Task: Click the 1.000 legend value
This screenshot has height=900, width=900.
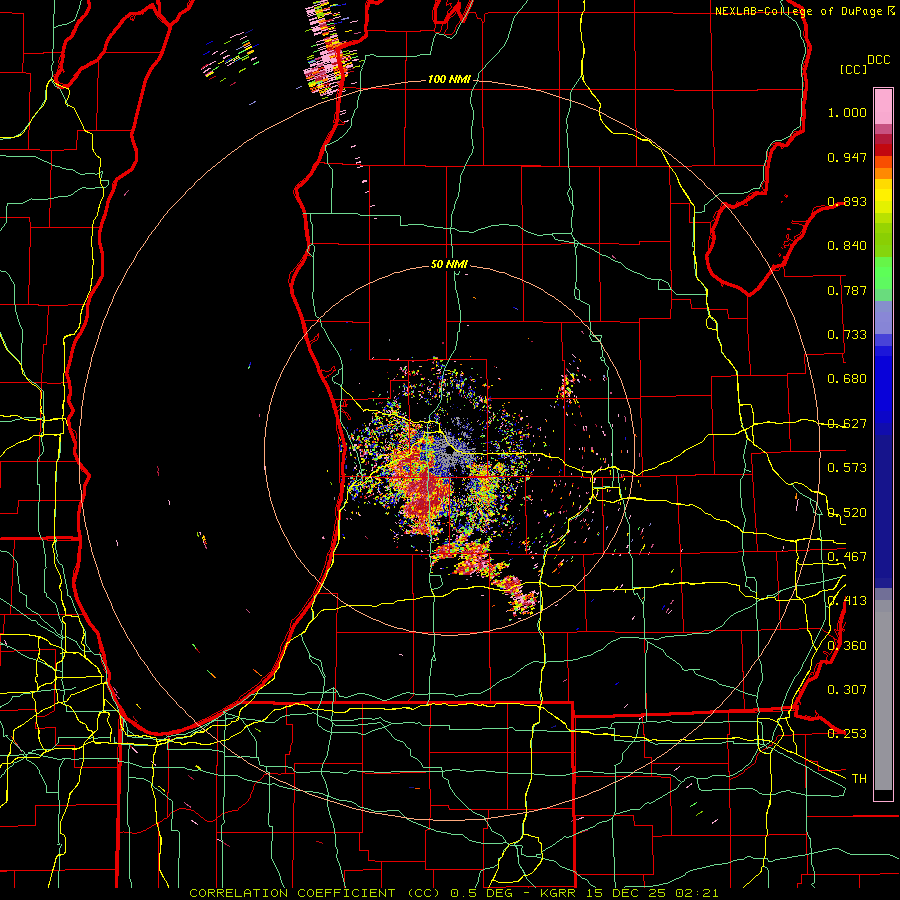Action: click(847, 112)
